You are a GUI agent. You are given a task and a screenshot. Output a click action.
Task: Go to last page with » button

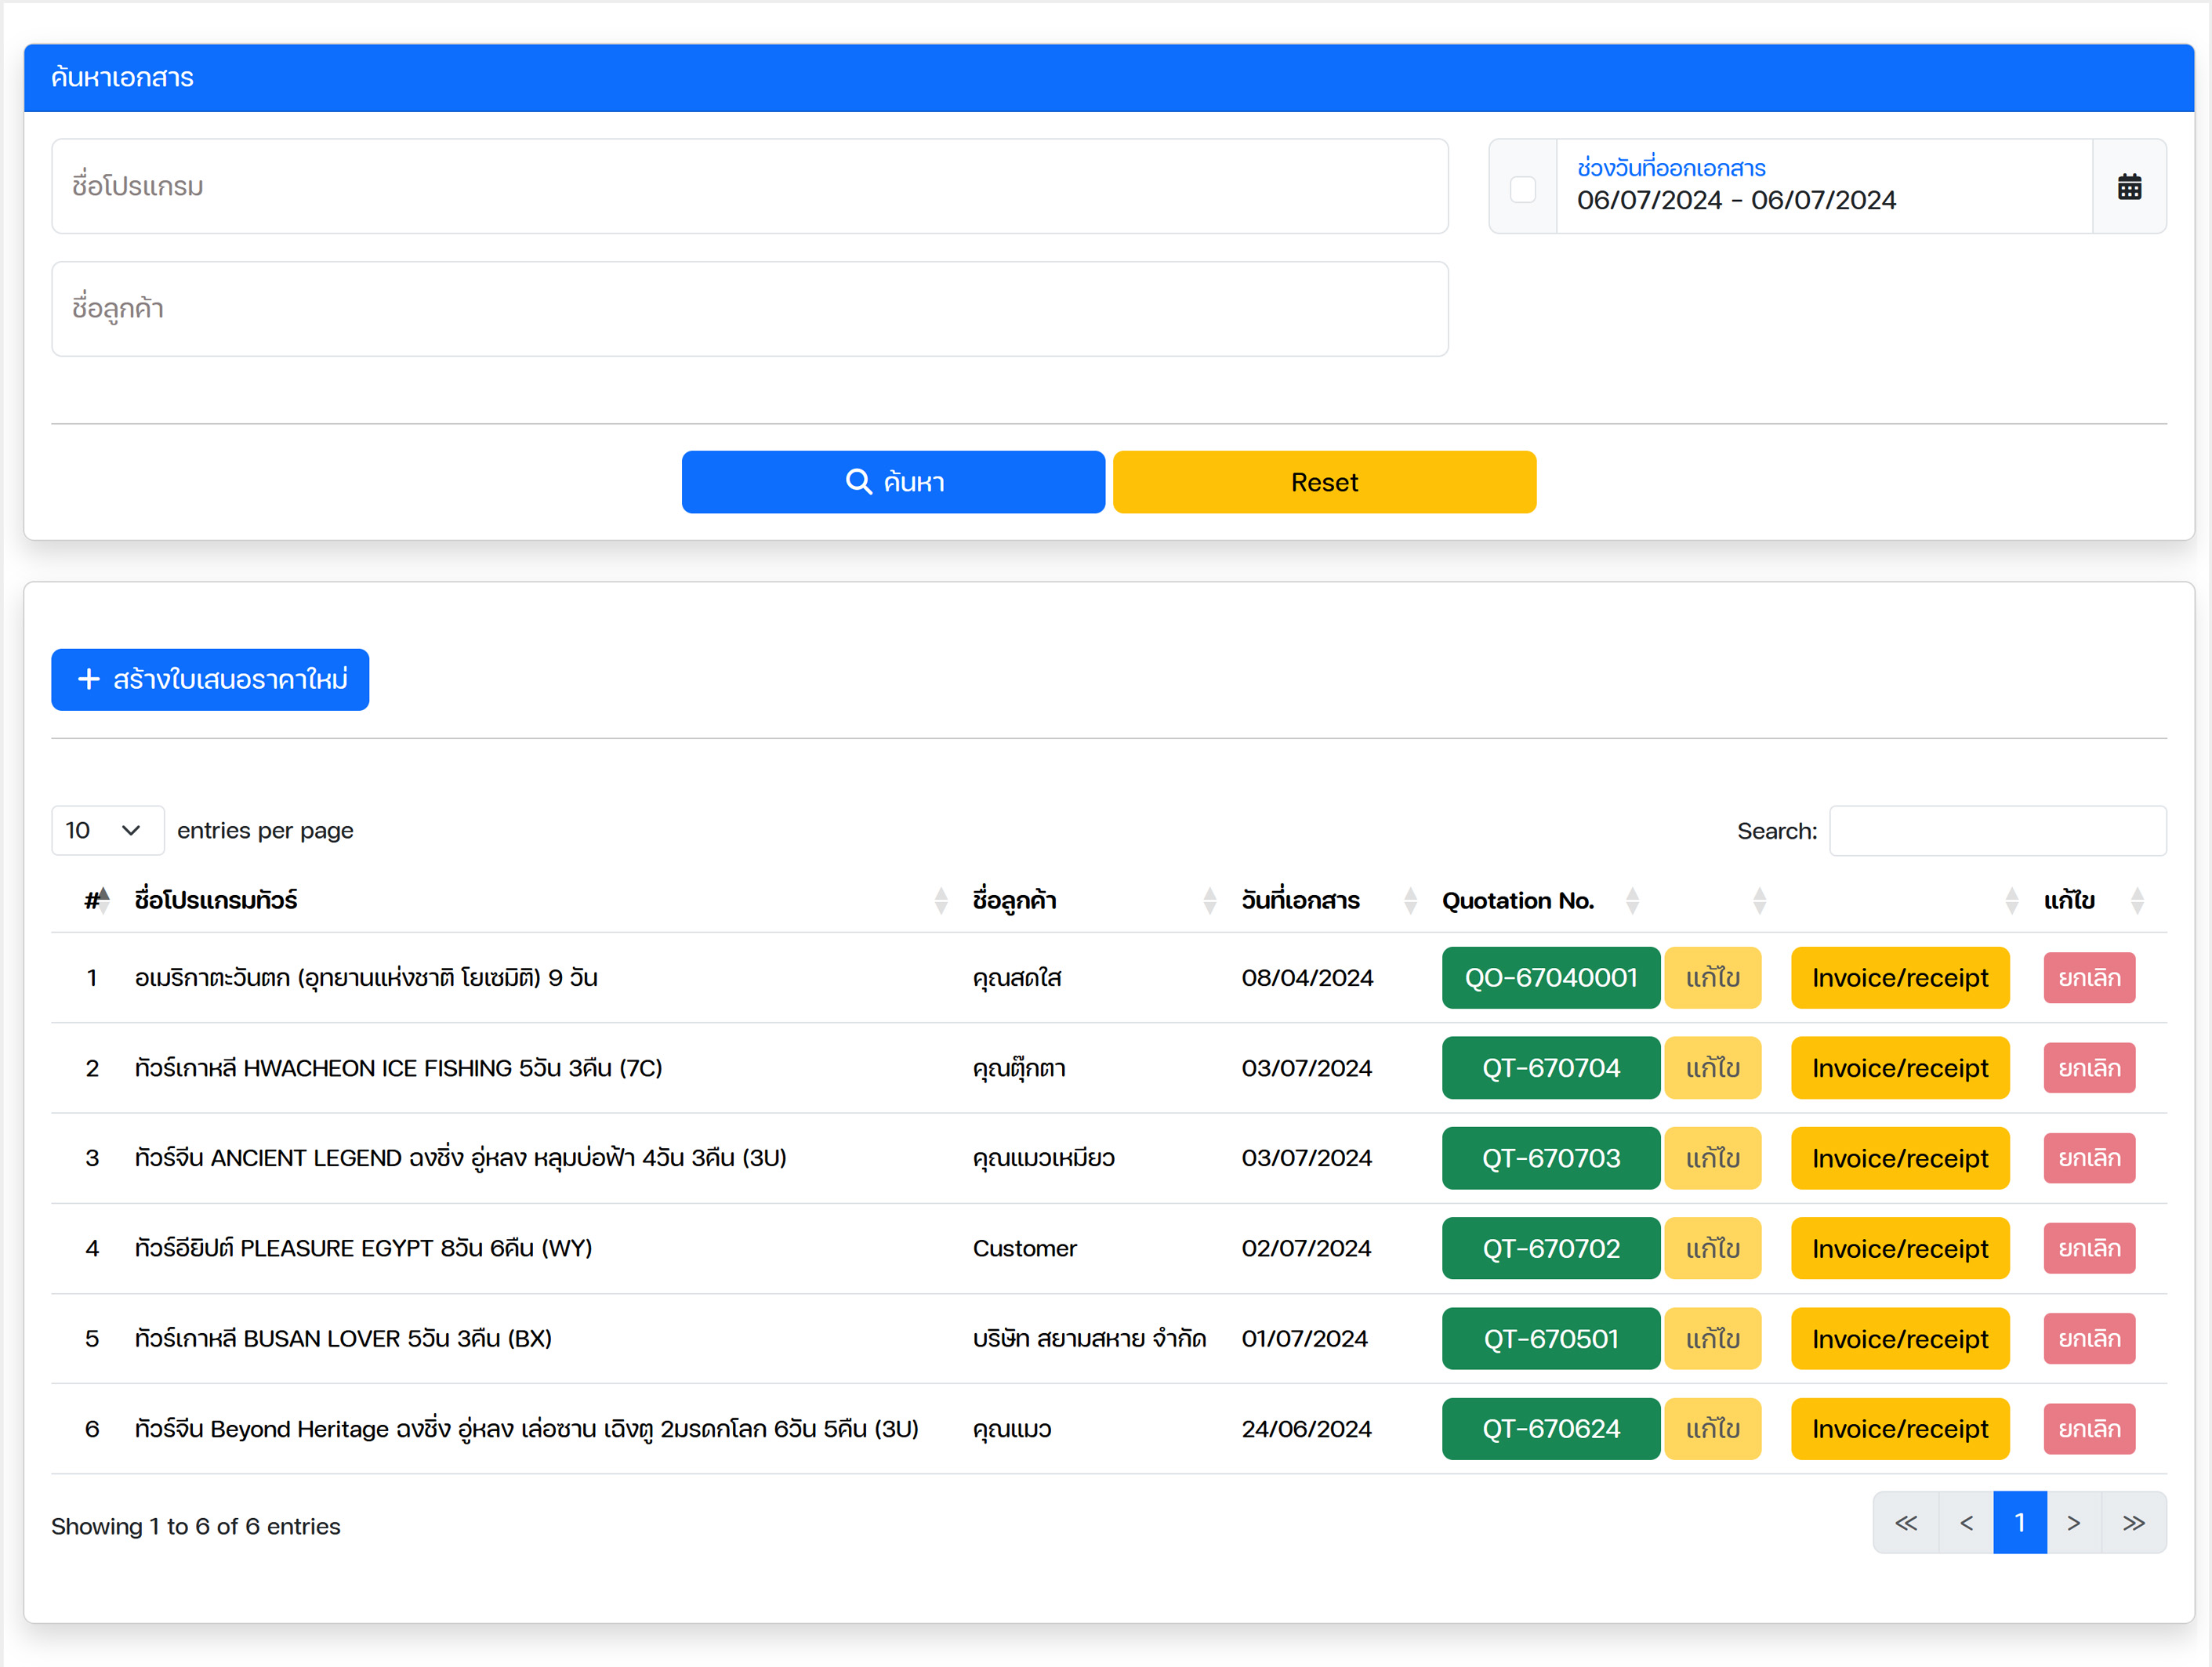pos(2134,1523)
